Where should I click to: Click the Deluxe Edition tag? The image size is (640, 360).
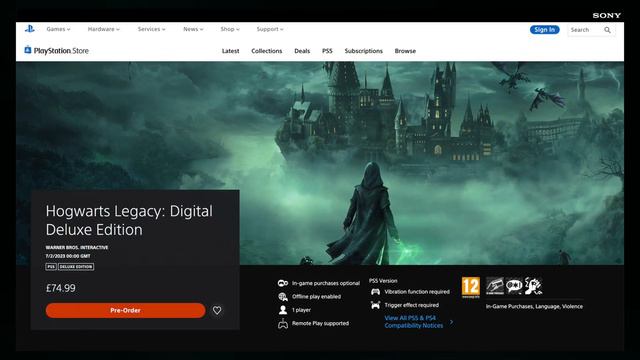[x=76, y=267]
